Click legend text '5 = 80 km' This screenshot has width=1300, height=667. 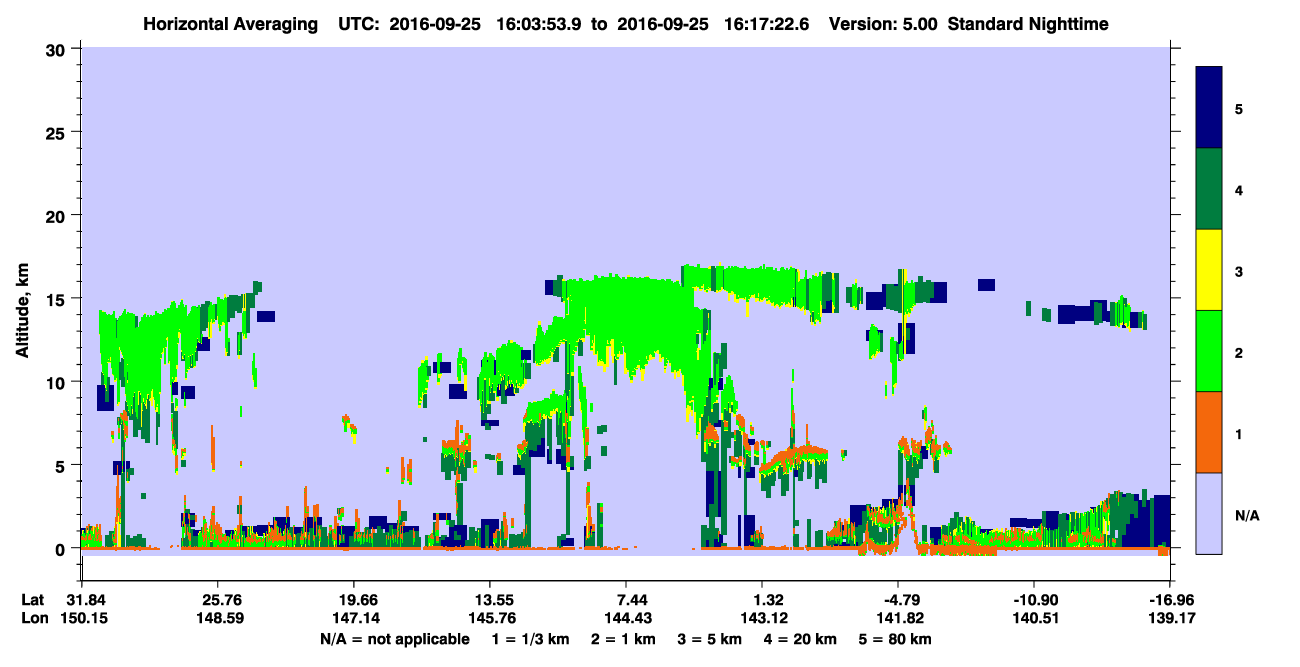[x=897, y=639]
